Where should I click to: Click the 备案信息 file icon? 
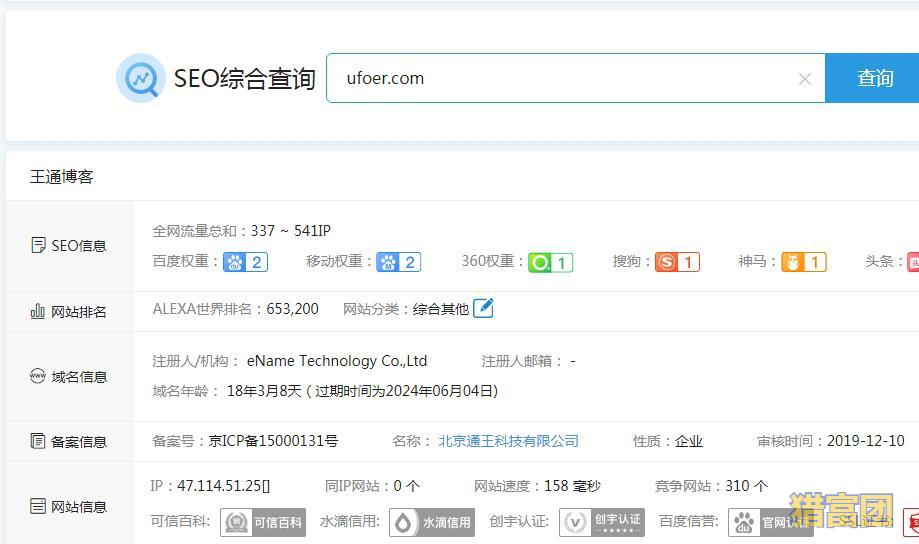(x=38, y=441)
